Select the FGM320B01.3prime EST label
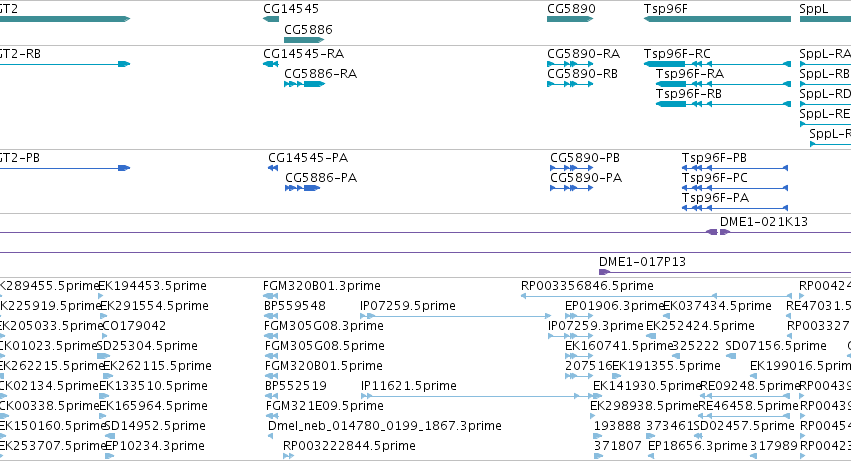This screenshot has height=461, width=851. 322,286
